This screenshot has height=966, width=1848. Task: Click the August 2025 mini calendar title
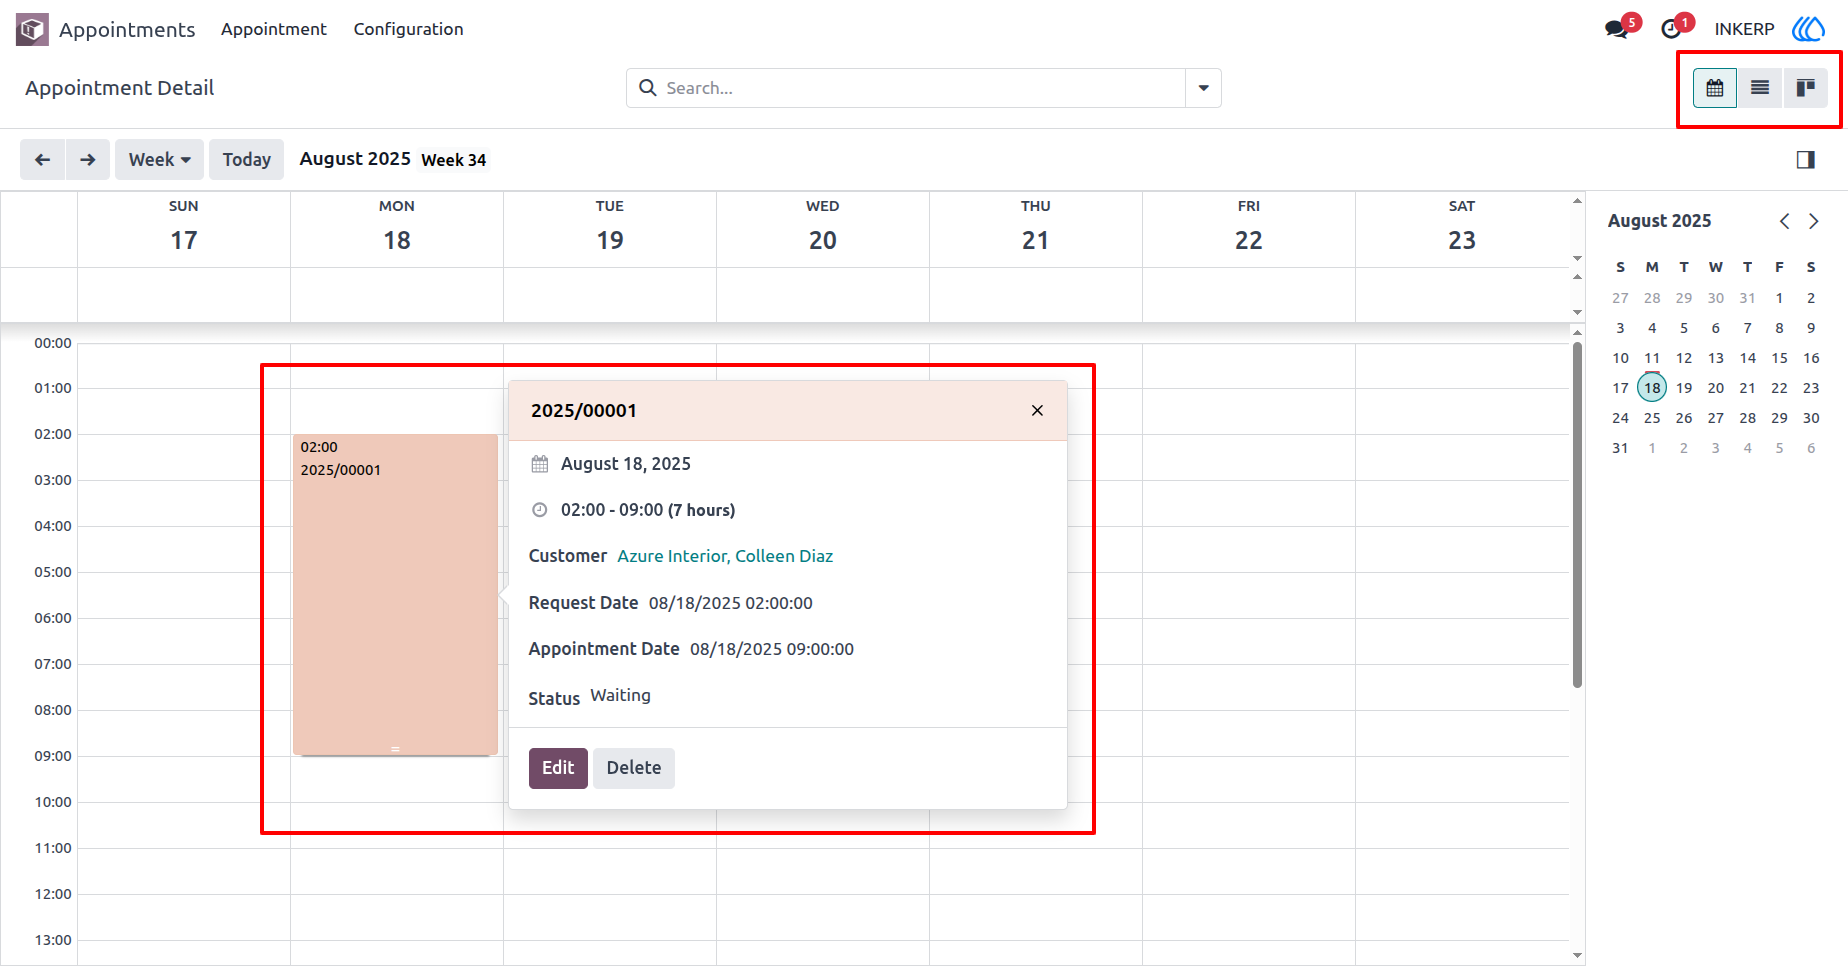coord(1659,221)
